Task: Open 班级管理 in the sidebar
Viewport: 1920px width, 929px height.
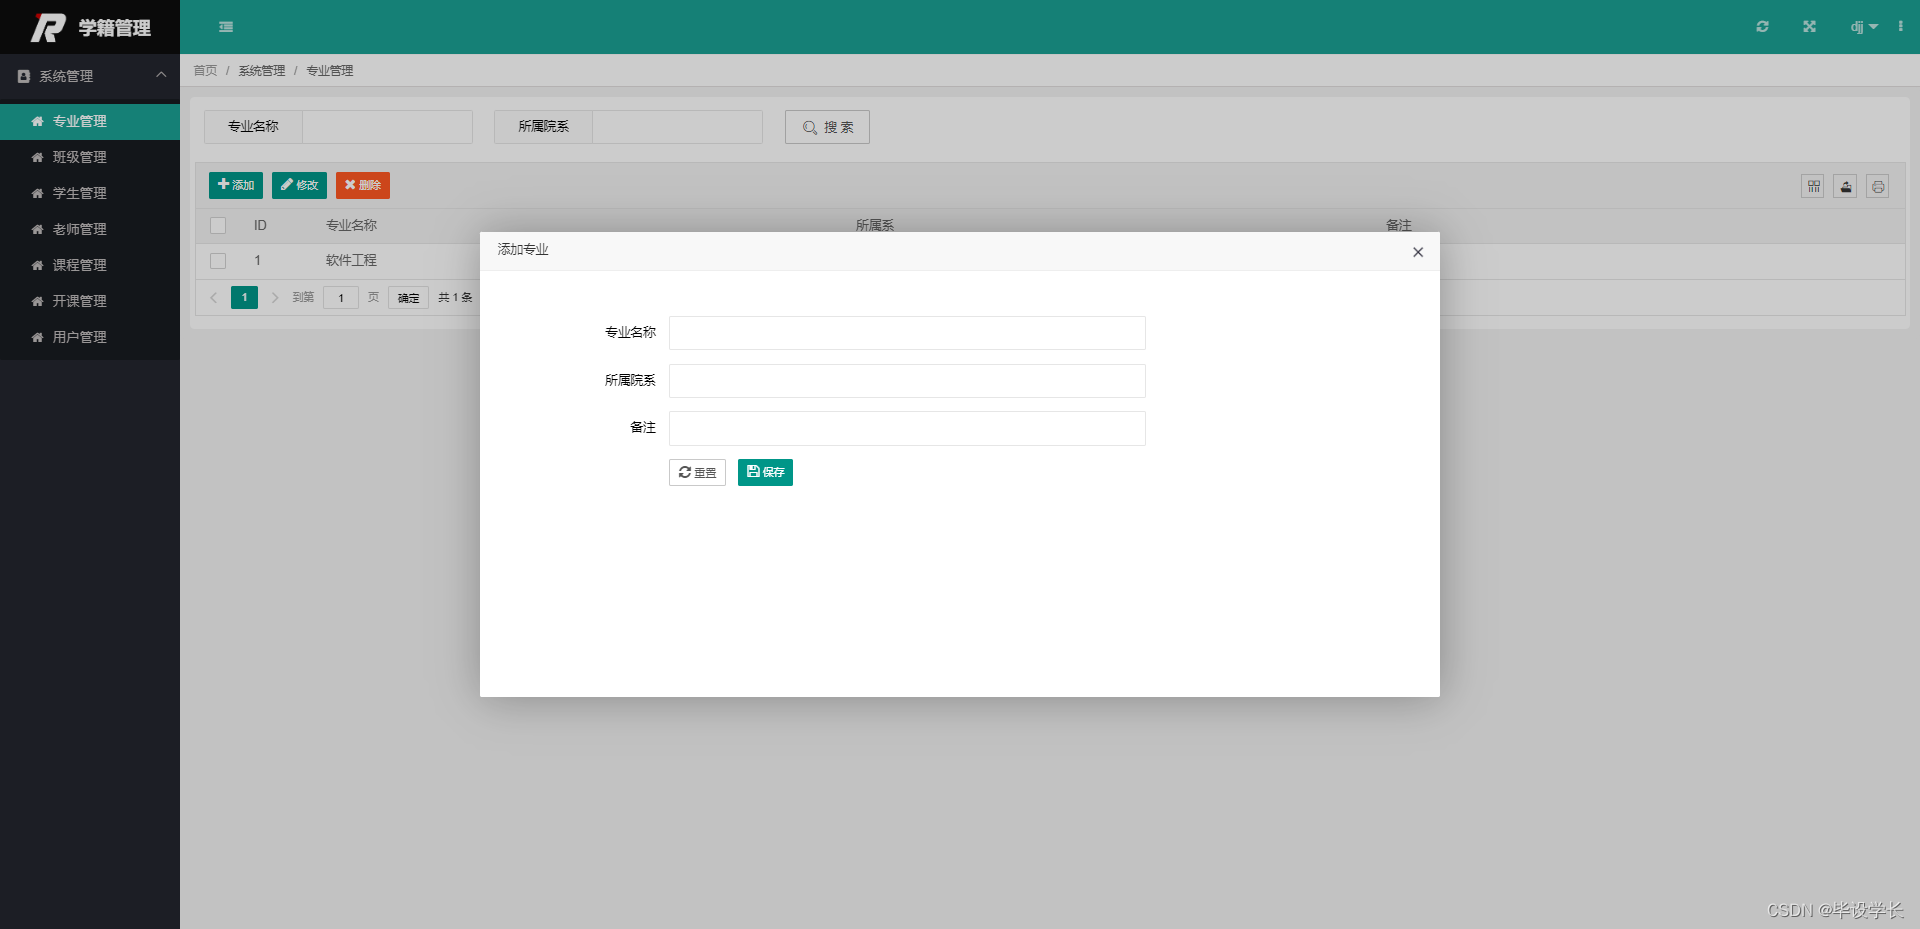Action: click(x=90, y=157)
